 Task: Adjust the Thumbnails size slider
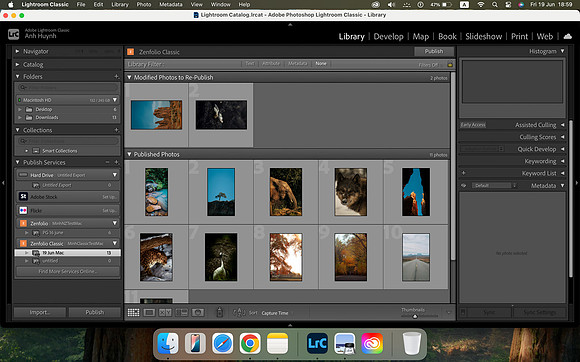click(x=415, y=316)
